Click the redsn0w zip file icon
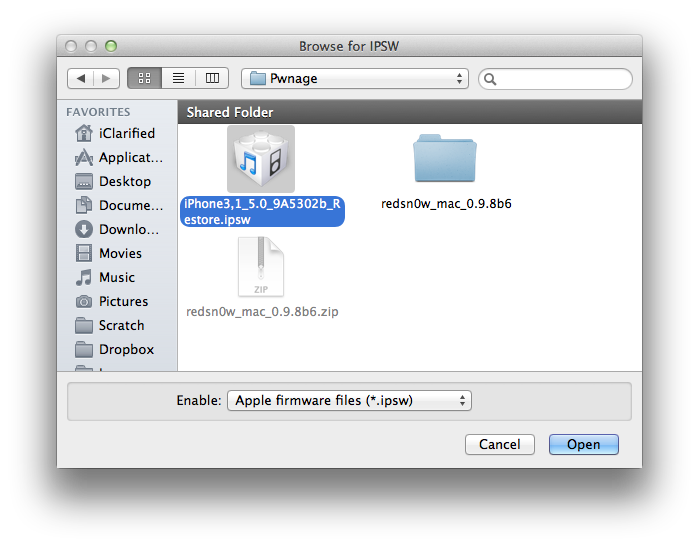 (261, 267)
